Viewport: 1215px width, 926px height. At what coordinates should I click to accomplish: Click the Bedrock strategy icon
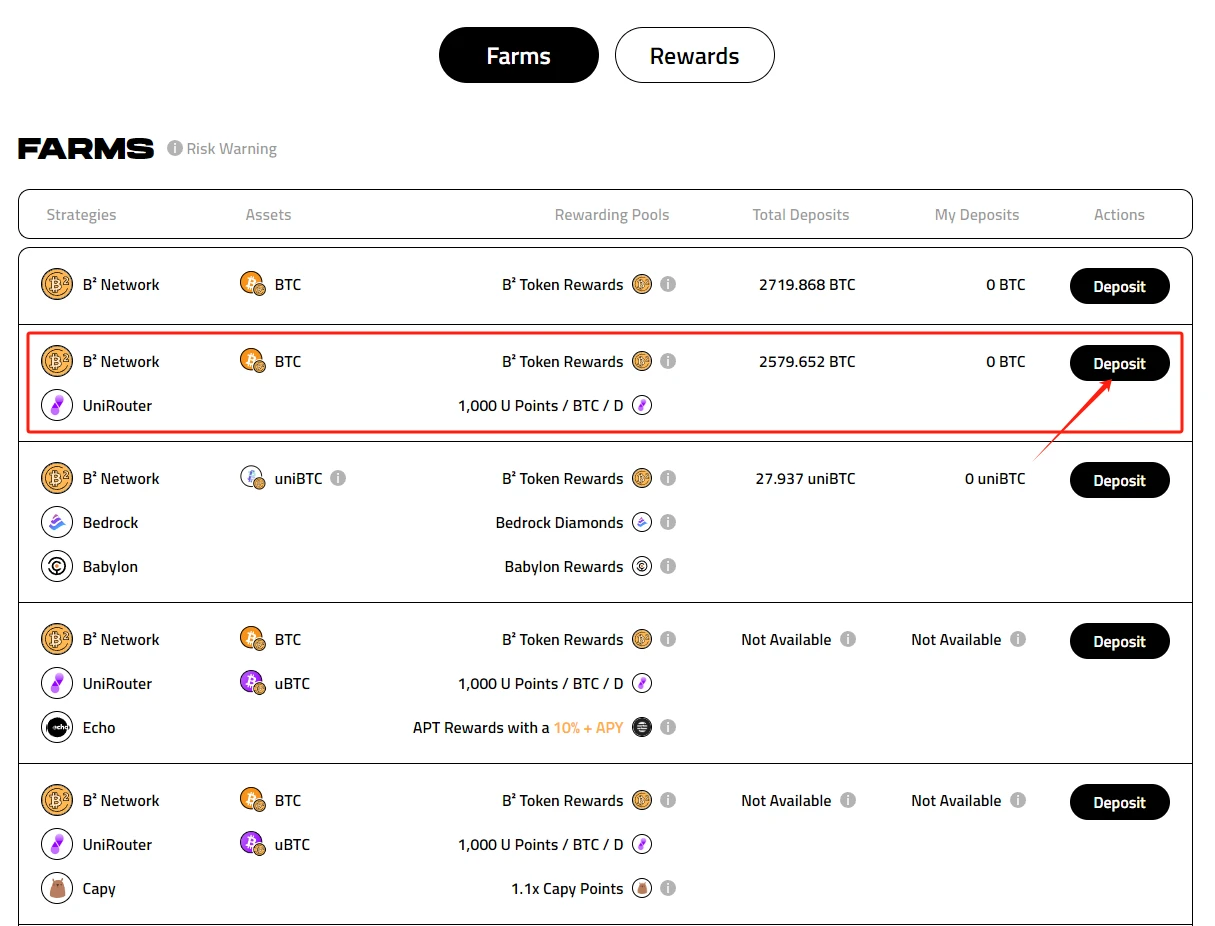click(57, 522)
